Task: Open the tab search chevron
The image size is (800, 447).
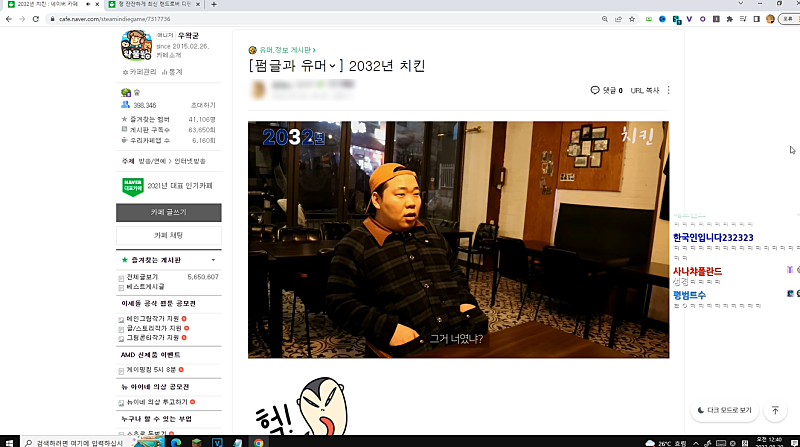Action: point(740,4)
